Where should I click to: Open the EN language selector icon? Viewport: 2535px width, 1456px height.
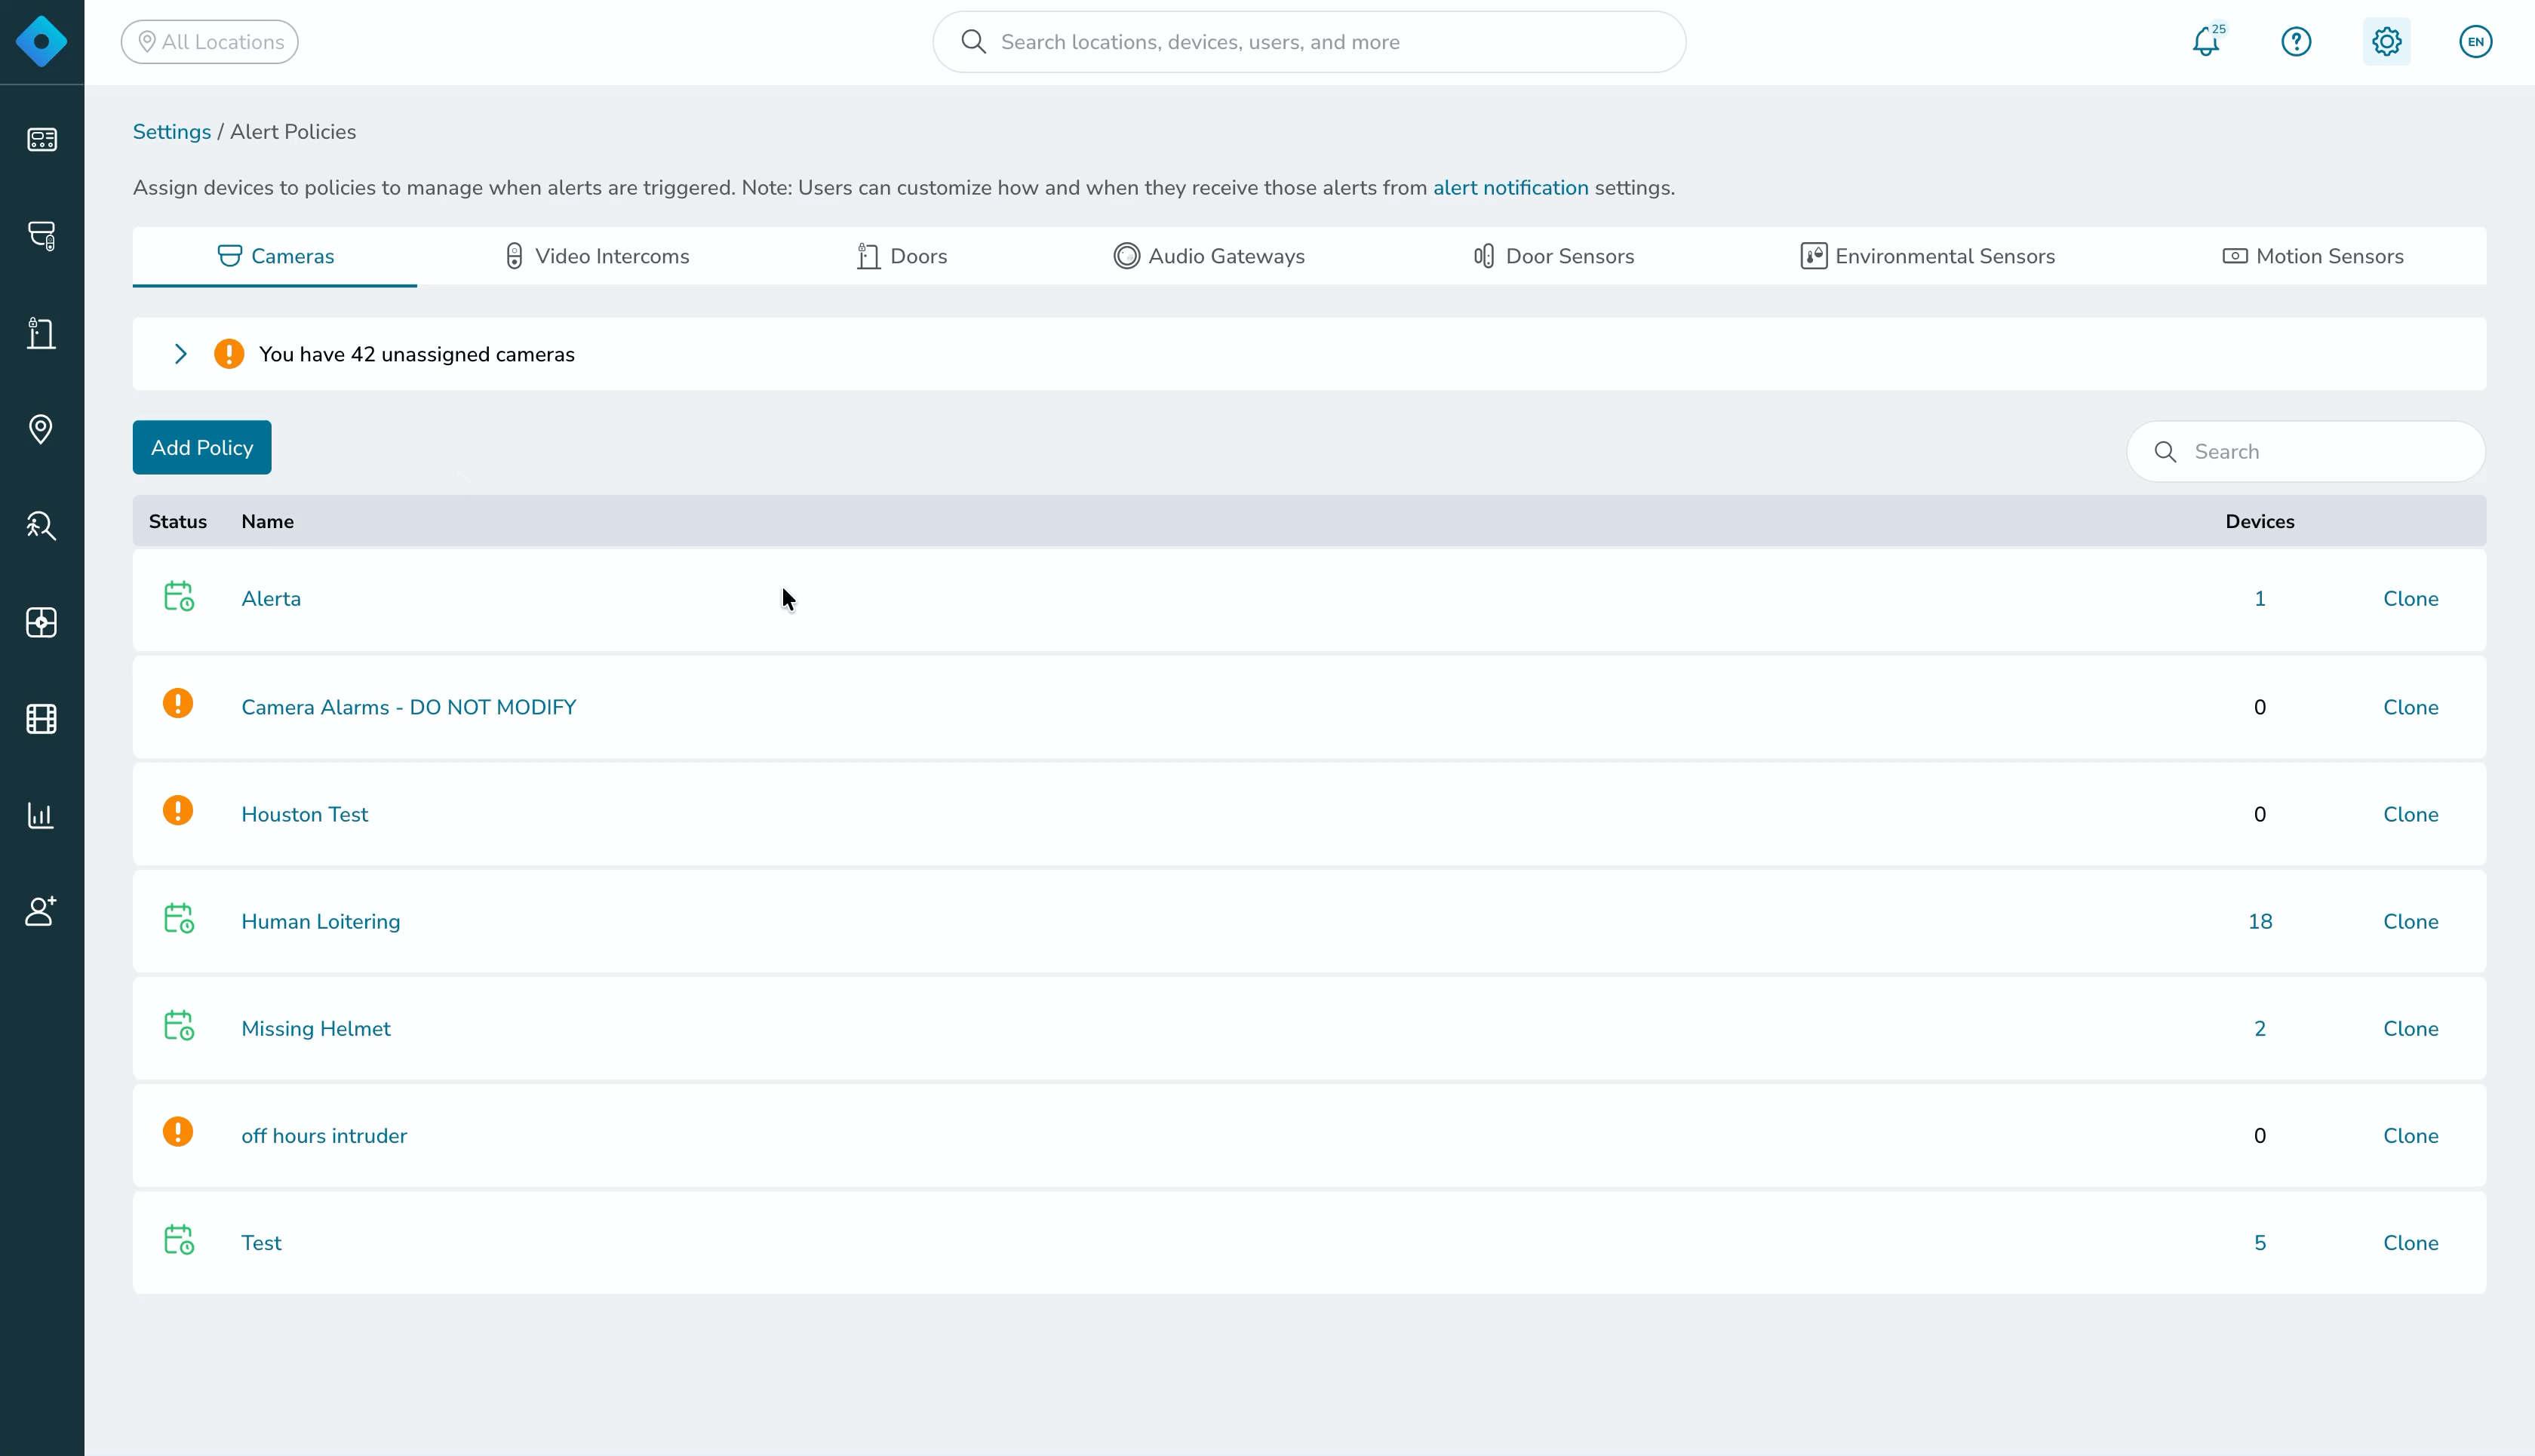coord(2475,42)
